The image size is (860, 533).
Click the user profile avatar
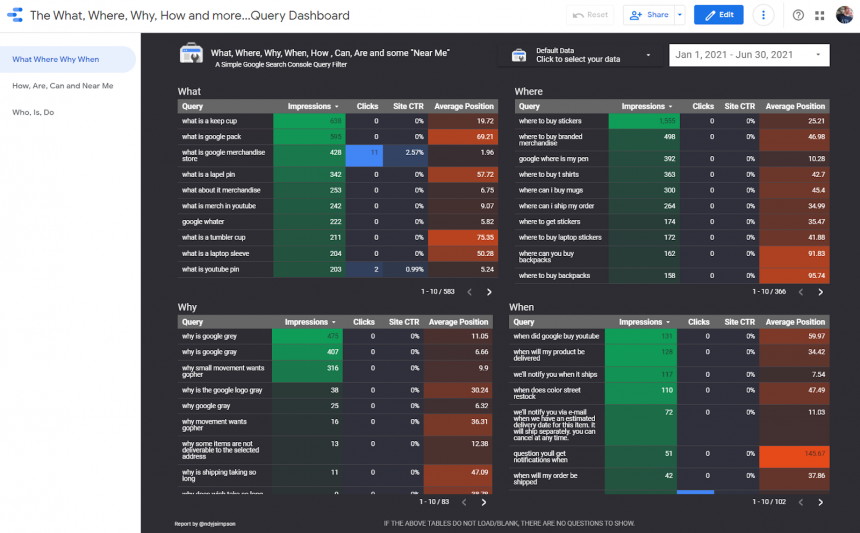click(844, 15)
